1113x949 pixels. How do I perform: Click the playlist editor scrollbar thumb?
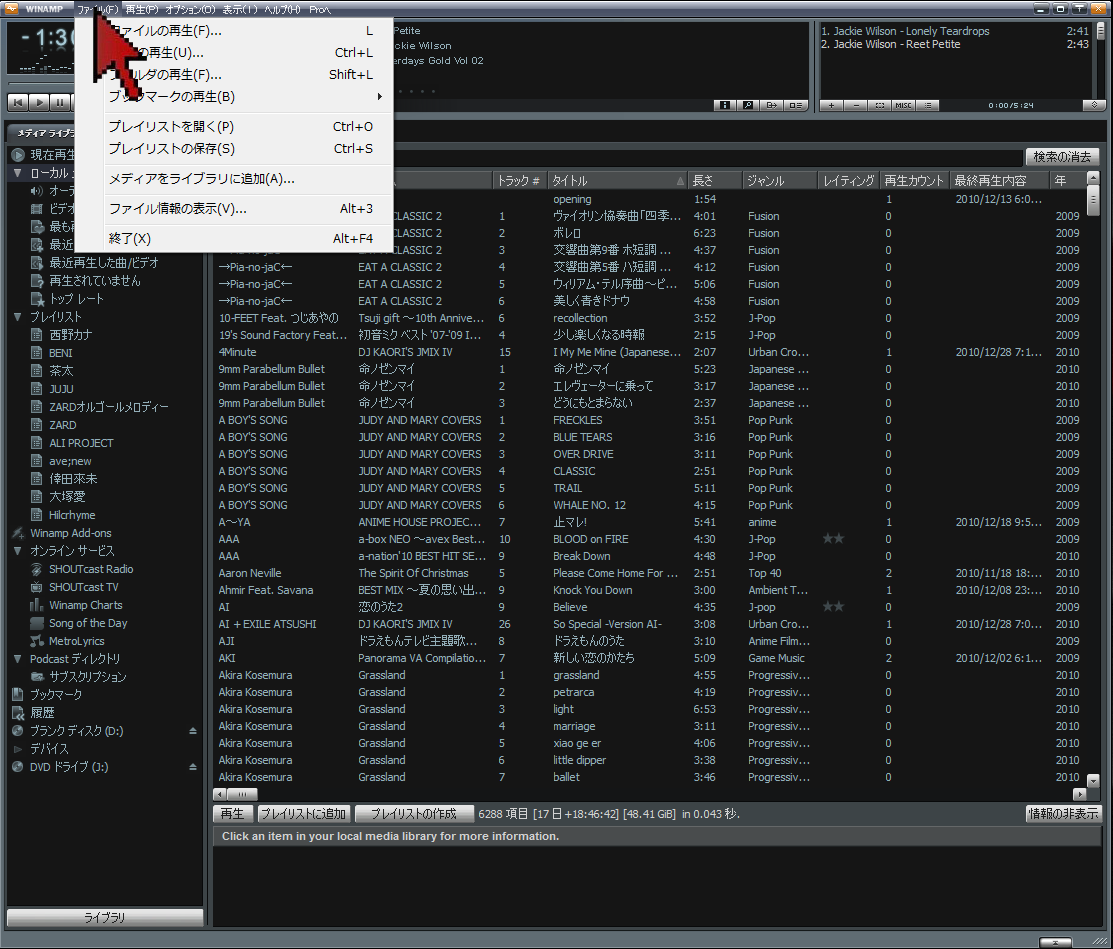coord(1100,30)
